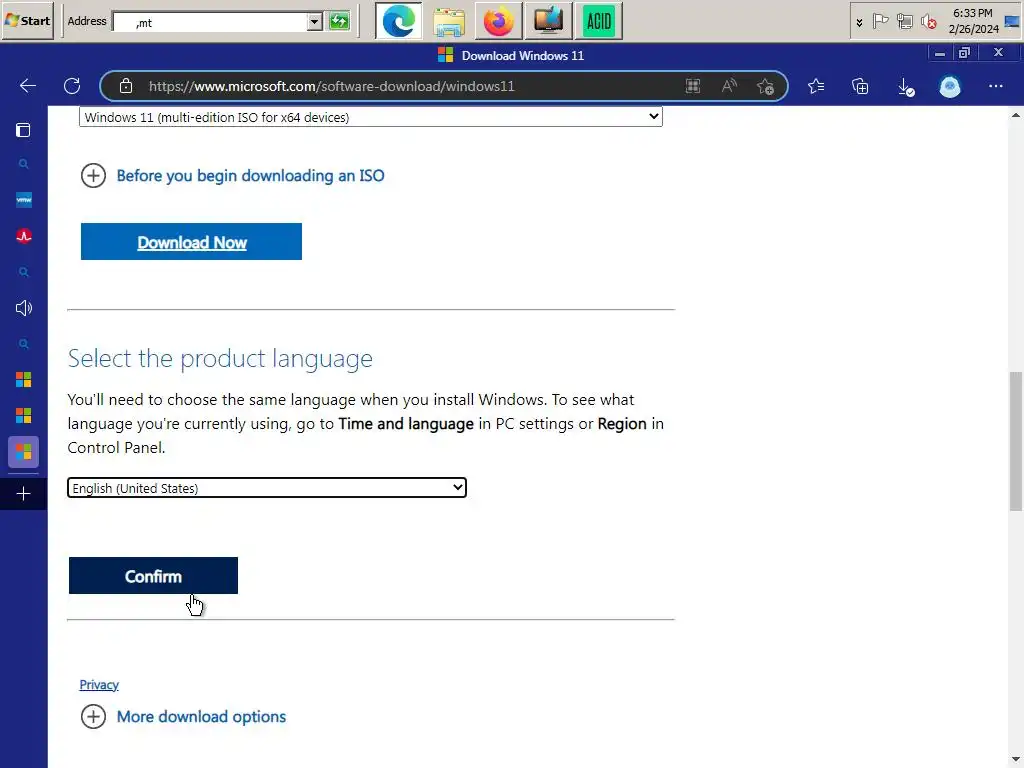Start Read Aloud from the address bar
The image size is (1024, 768).
(x=729, y=86)
